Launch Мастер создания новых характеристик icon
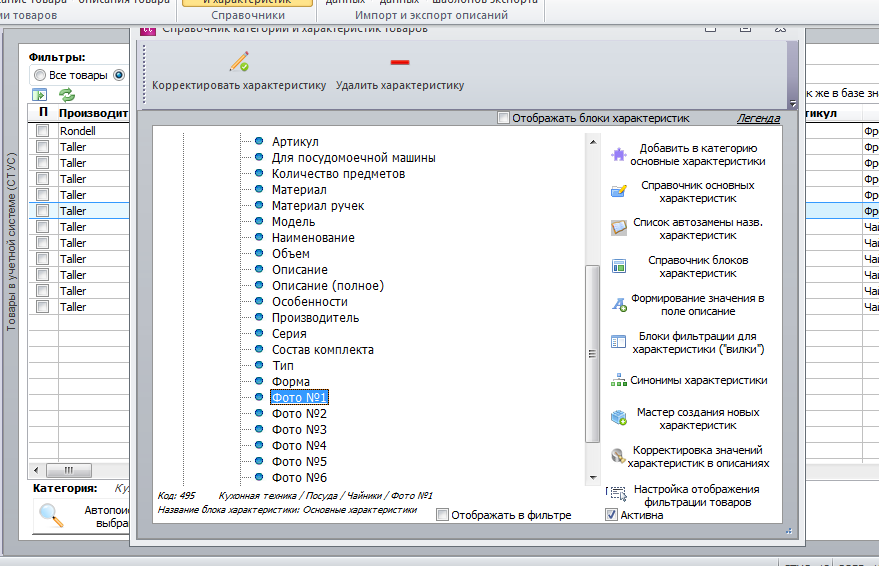 (619, 418)
